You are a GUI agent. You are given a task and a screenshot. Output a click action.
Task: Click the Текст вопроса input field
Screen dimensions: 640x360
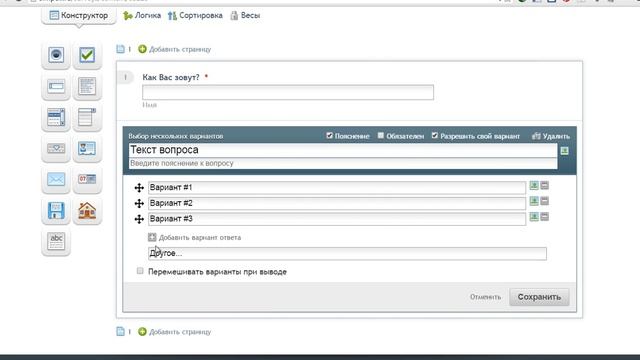coord(343,150)
